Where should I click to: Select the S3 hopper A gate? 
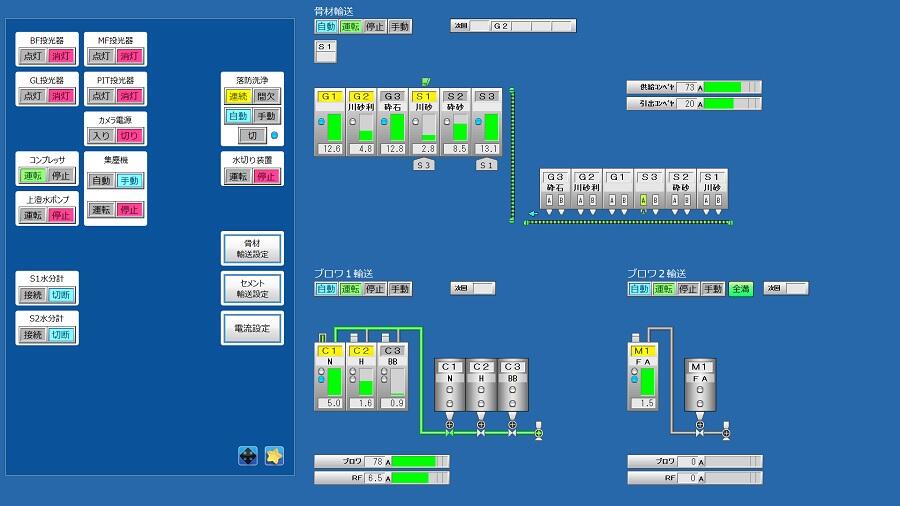[643, 199]
